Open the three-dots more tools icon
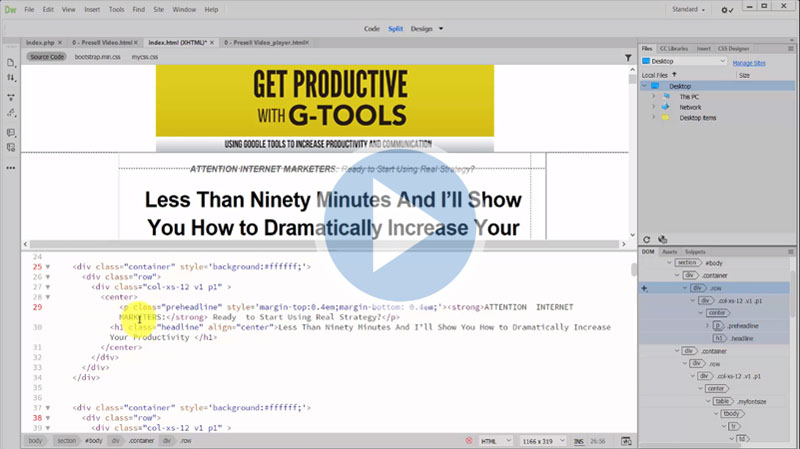Image resolution: width=800 pixels, height=449 pixels. 10,163
